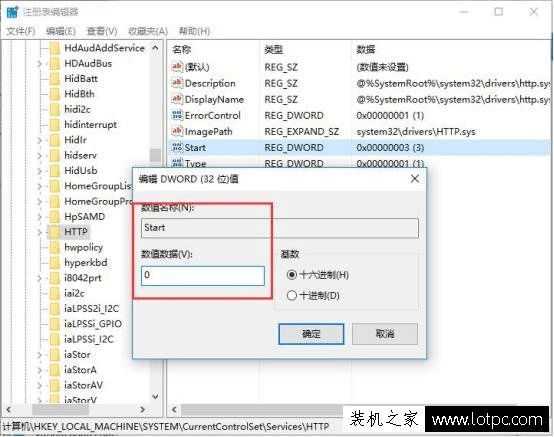The width and height of the screenshot is (554, 437).
Task: Open the 文件(F) menu
Action: [x=21, y=31]
